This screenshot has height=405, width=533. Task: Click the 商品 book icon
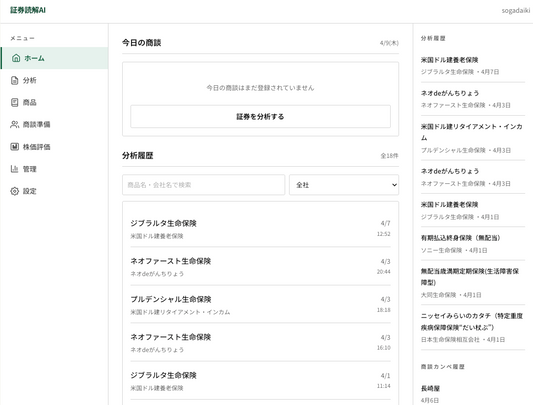tap(14, 102)
